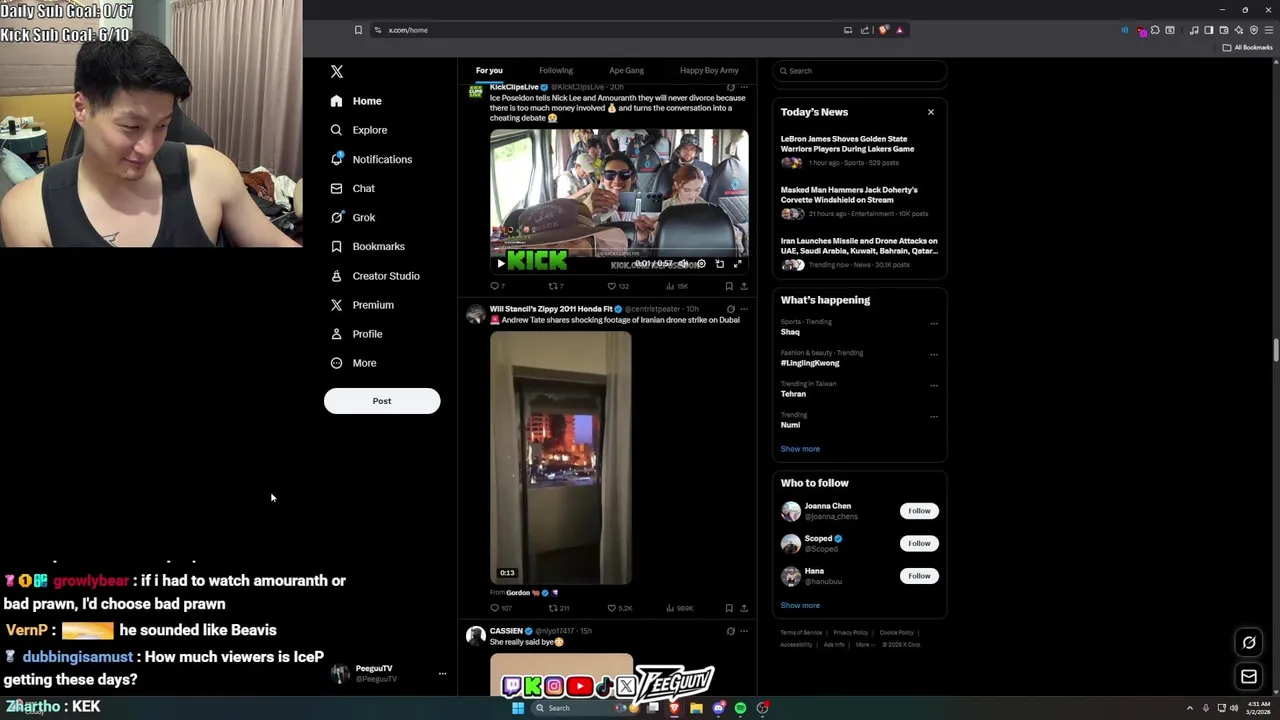
Task: Open More options on CASSIEN post
Action: [744, 631]
